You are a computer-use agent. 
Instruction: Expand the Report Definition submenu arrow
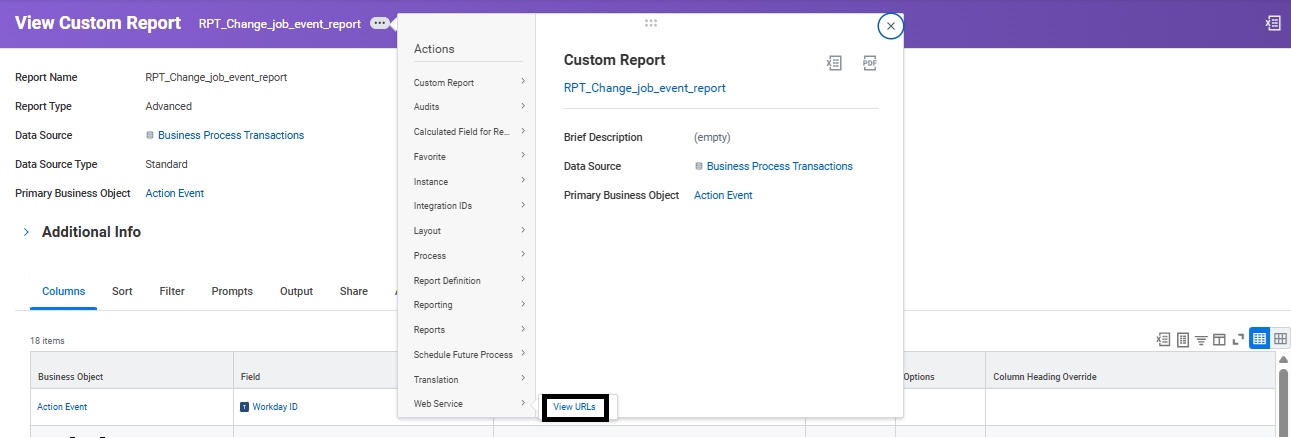(x=523, y=280)
